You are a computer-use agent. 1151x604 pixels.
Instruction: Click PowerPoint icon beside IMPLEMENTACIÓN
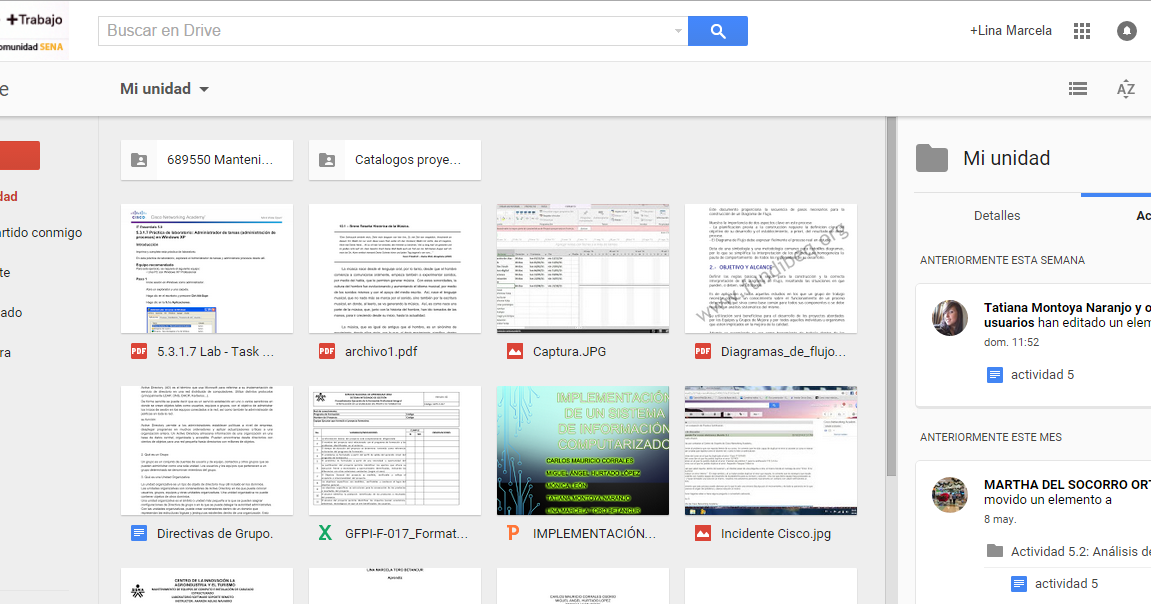click(x=513, y=534)
